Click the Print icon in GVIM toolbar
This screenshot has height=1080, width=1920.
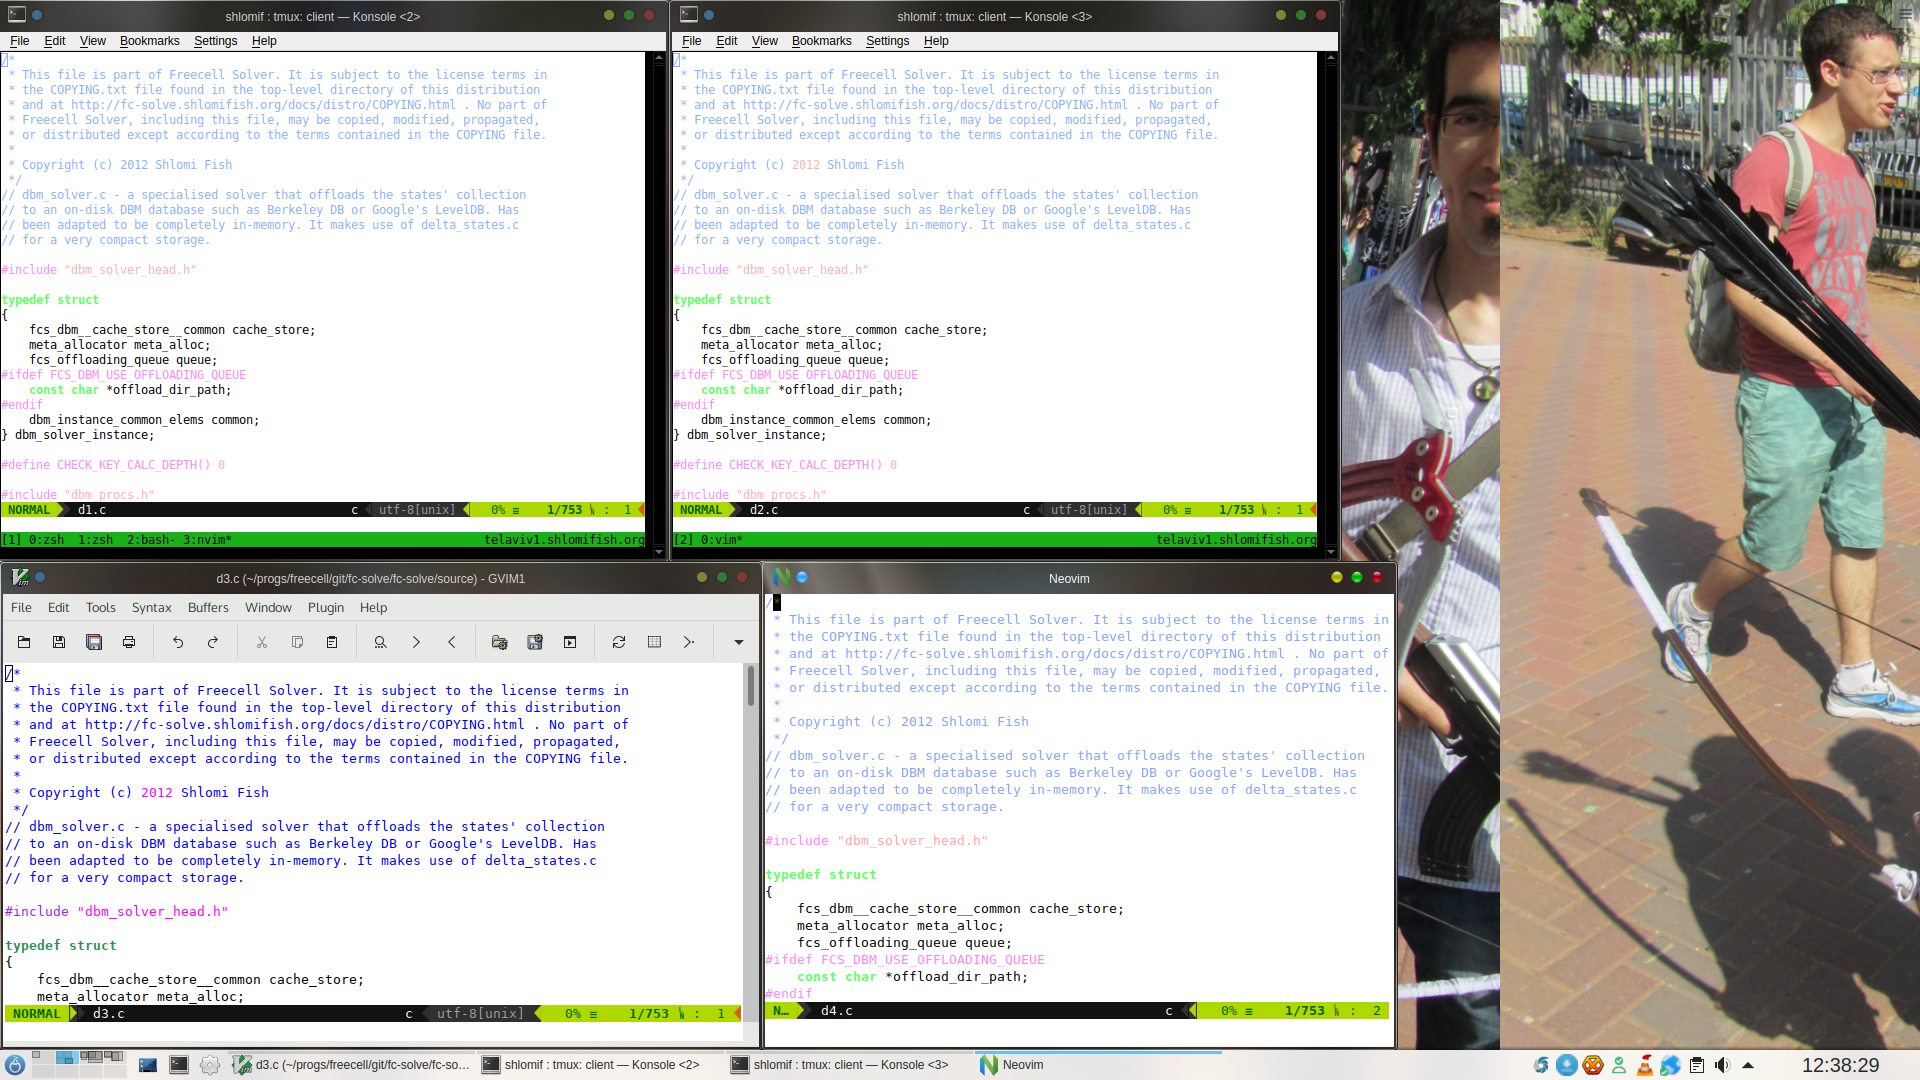[x=129, y=643]
